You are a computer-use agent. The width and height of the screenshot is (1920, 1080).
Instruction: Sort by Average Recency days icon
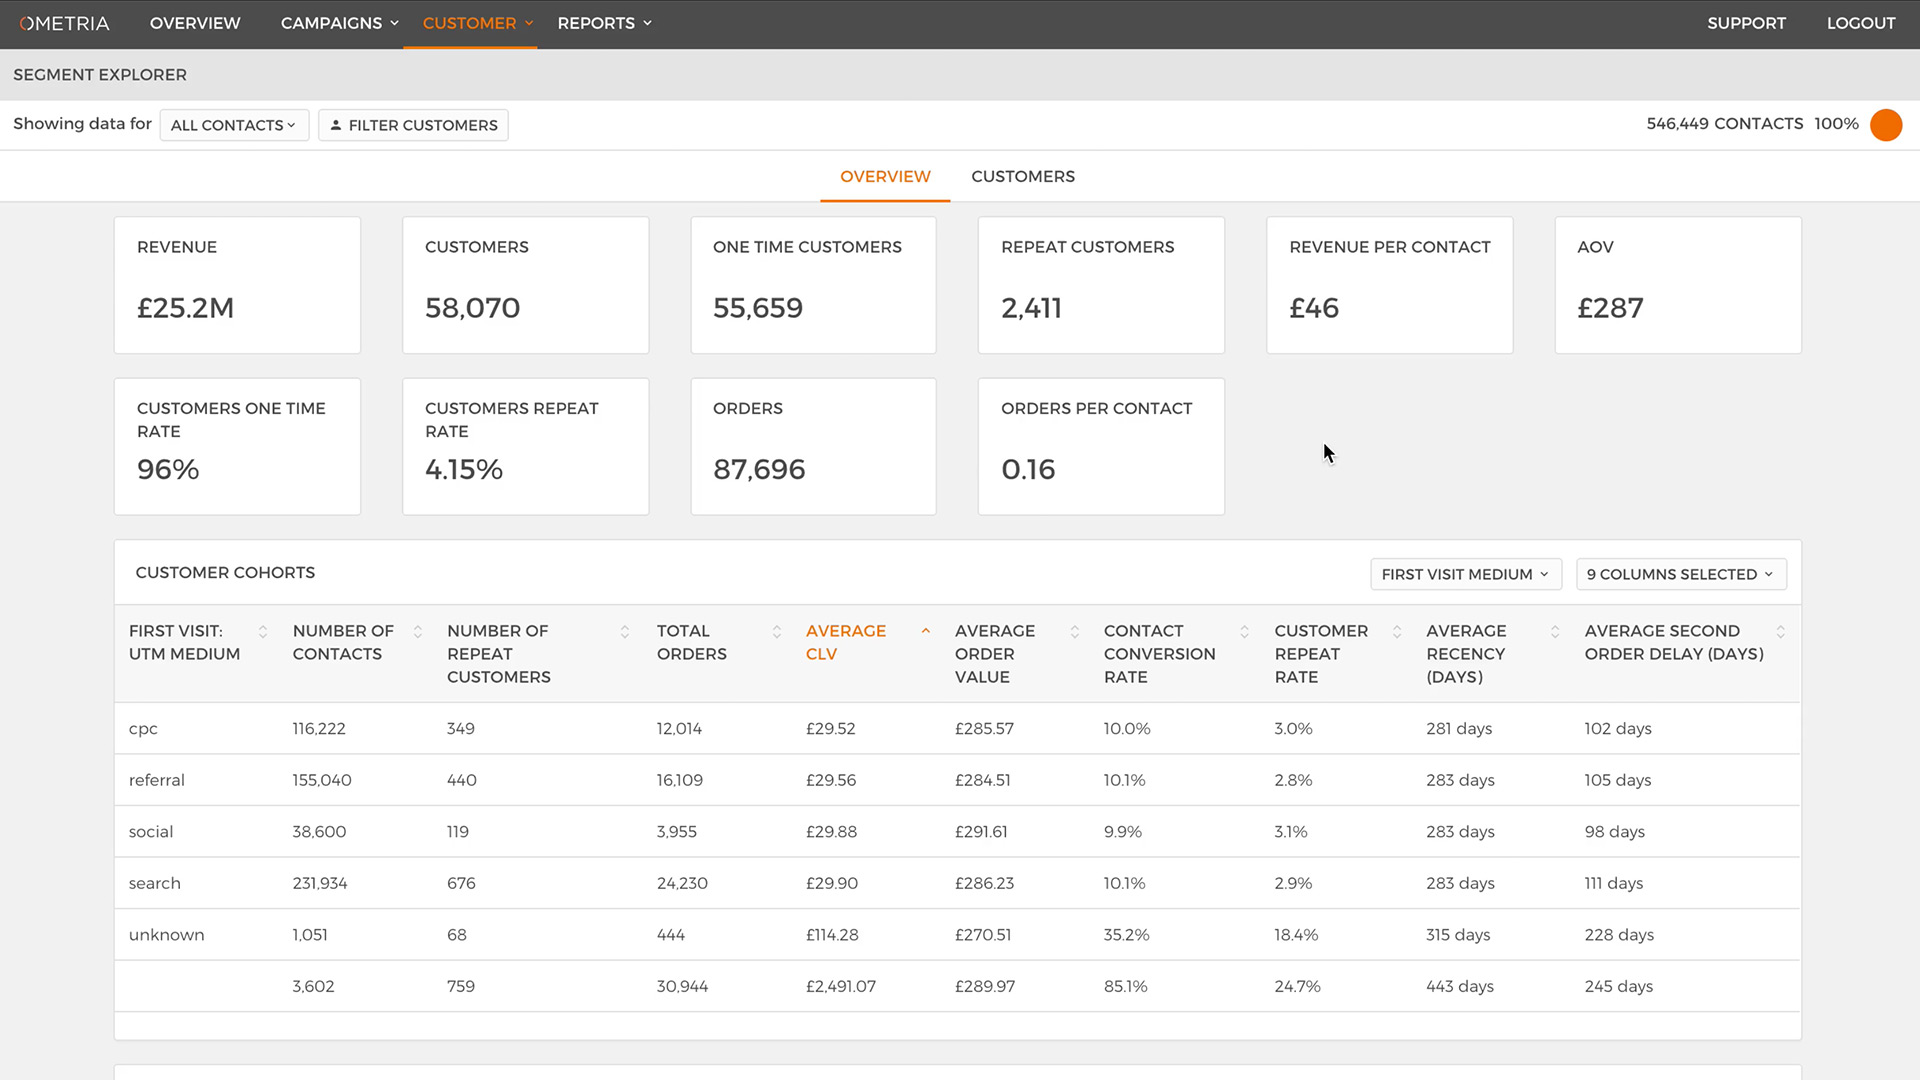1555,631
